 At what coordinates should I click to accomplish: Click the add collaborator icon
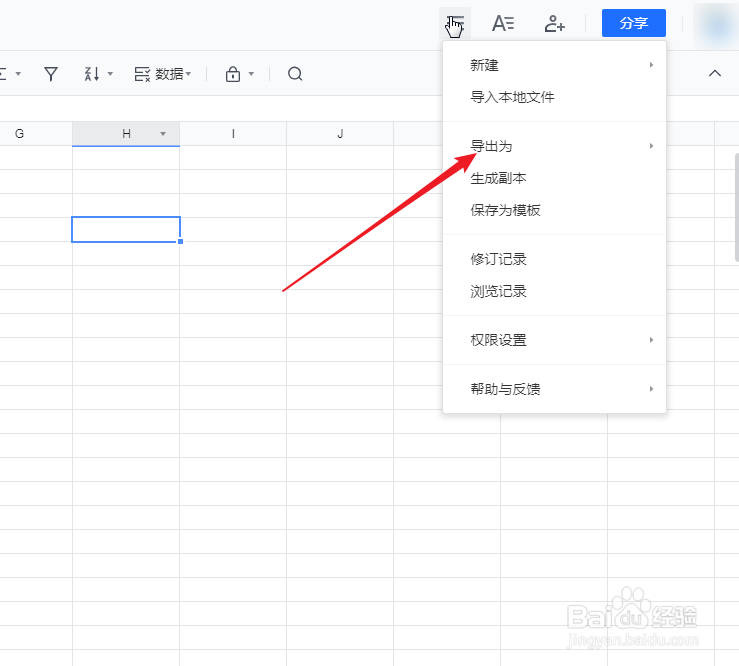click(554, 23)
